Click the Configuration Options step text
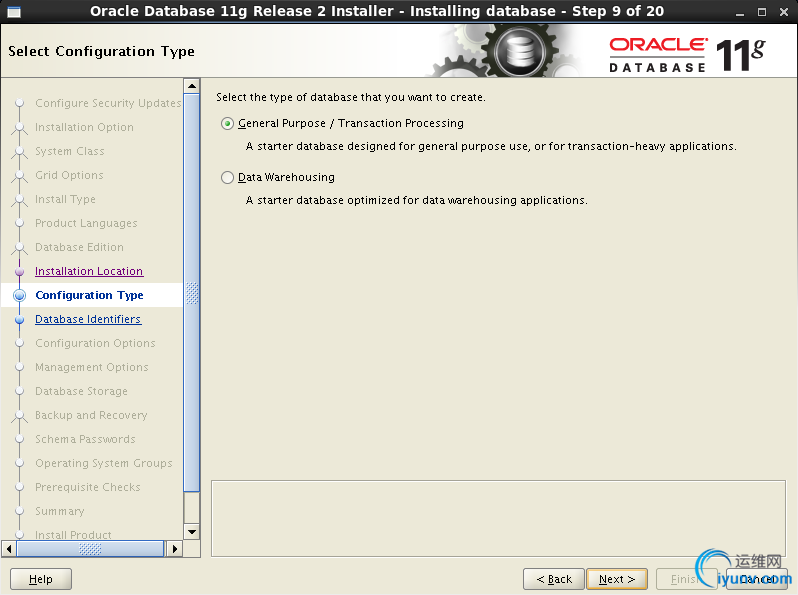This screenshot has height=595, width=798. click(95, 343)
